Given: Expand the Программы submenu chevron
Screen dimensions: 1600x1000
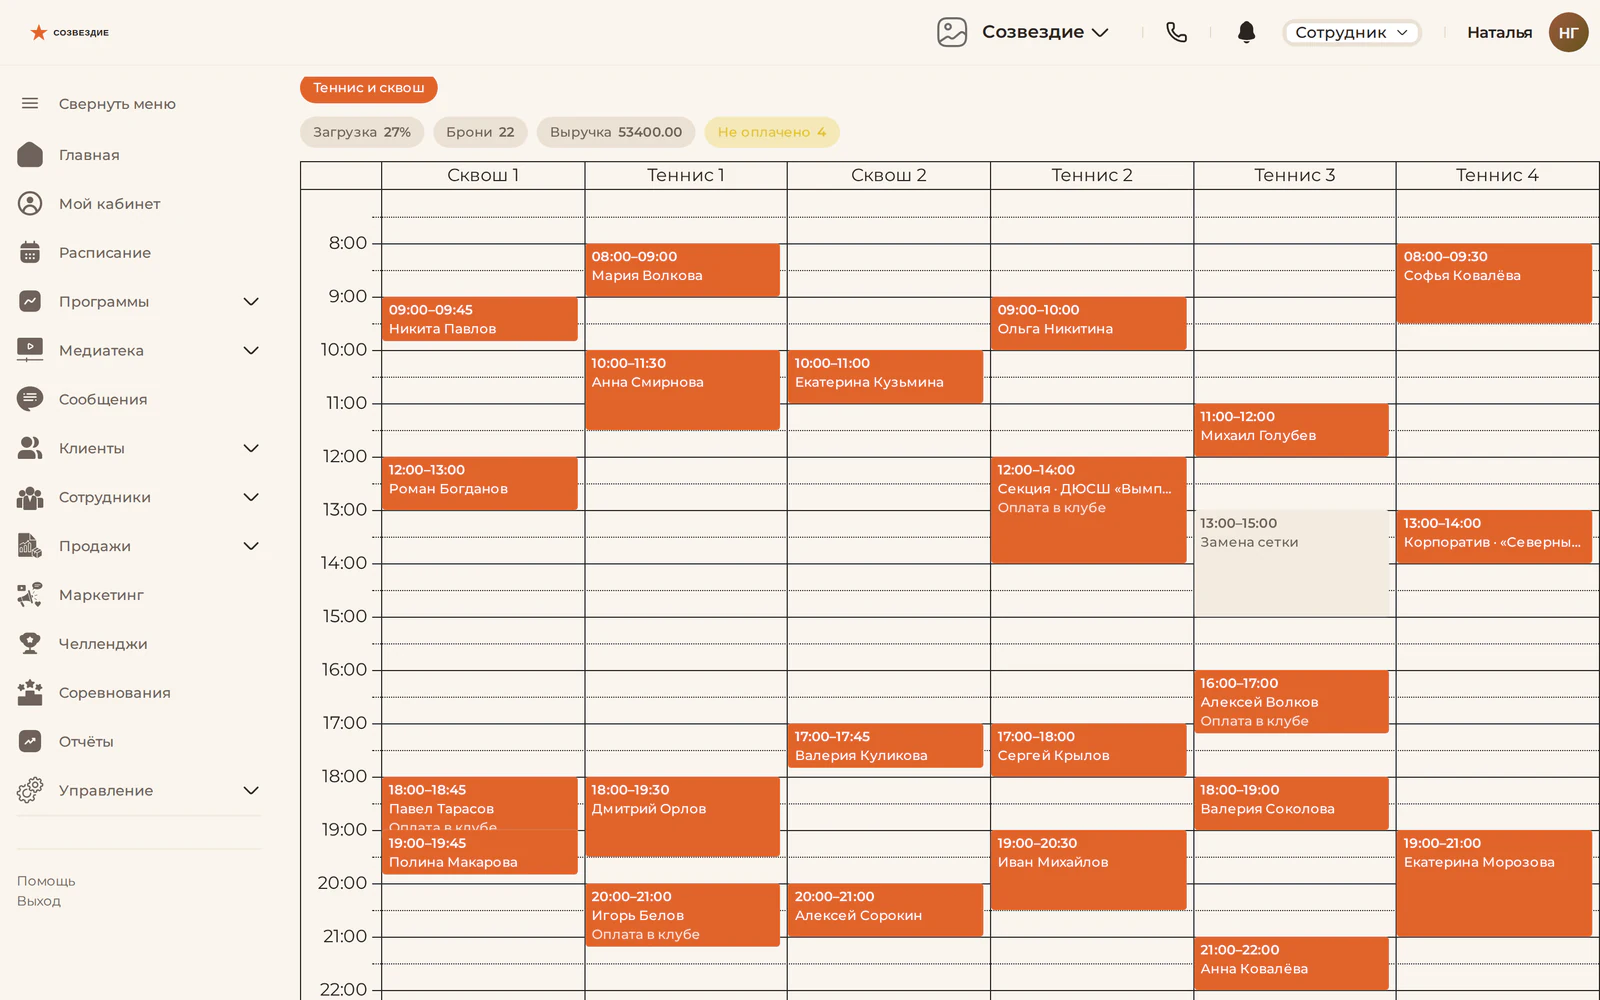Looking at the screenshot, I should (251, 301).
